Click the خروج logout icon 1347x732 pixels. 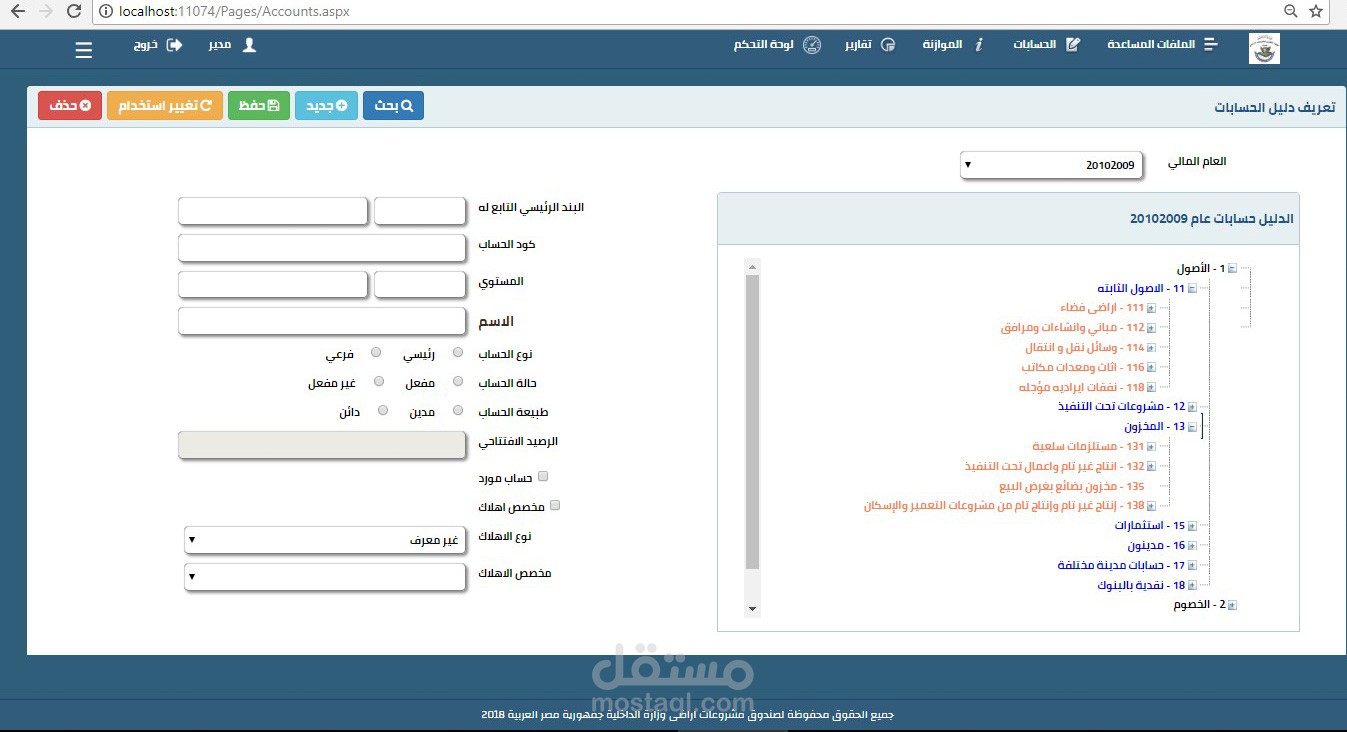174,45
